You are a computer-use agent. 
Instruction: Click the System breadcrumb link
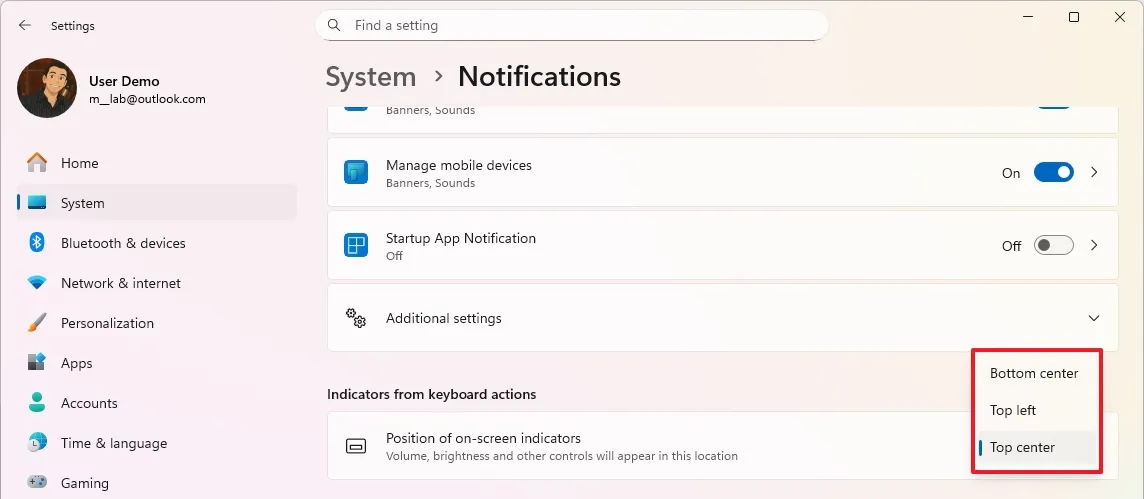click(371, 77)
